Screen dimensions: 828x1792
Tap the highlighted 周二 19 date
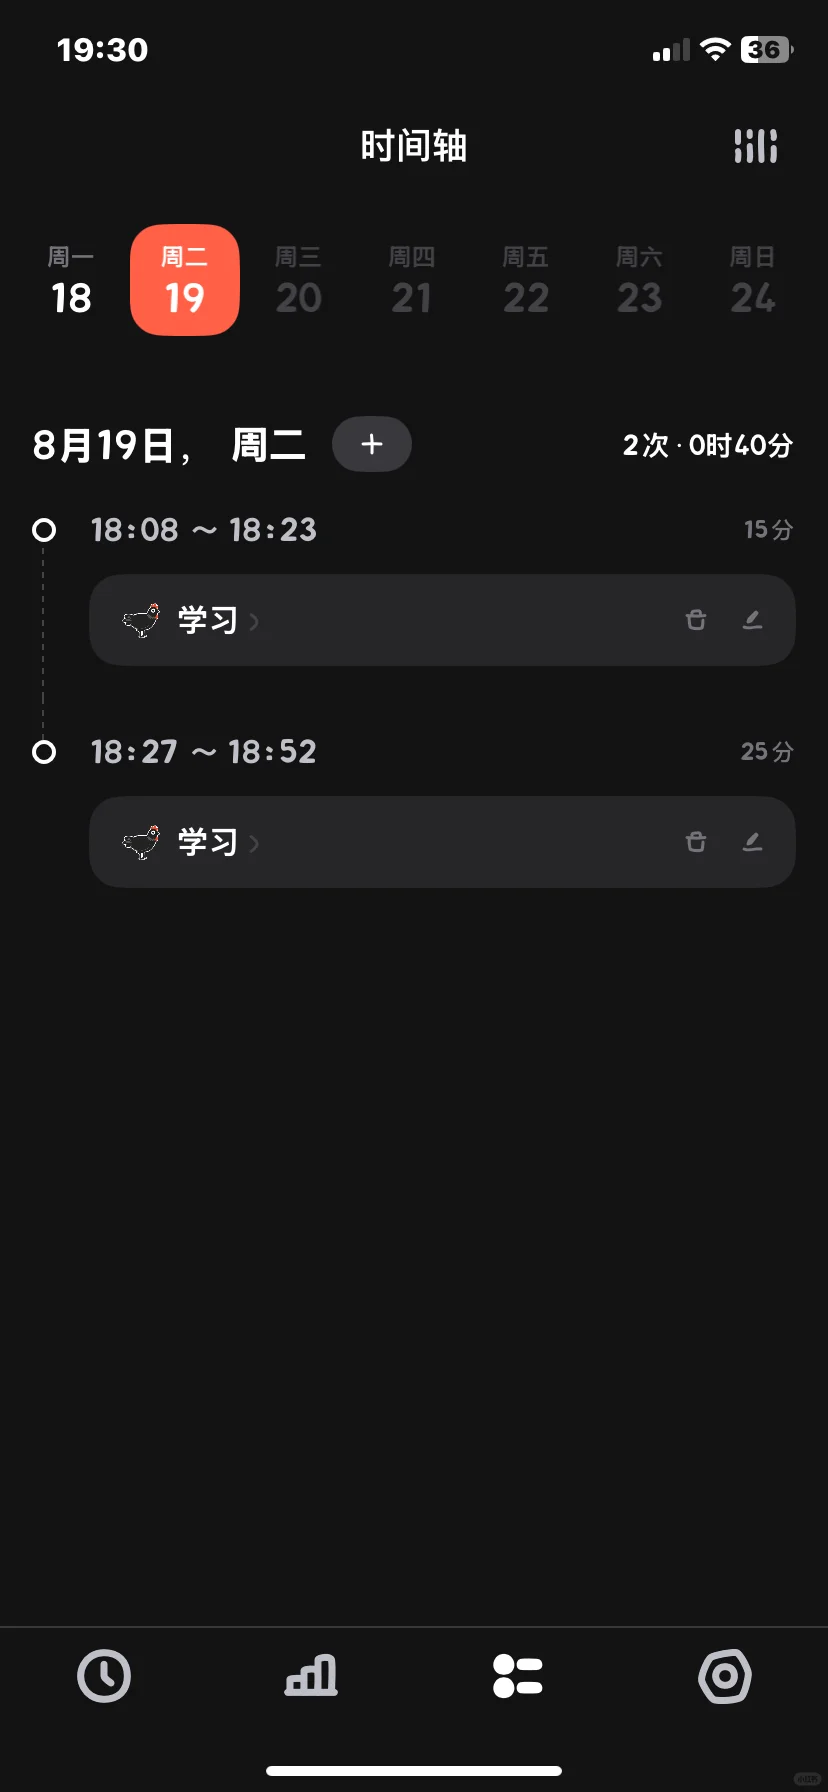click(185, 280)
